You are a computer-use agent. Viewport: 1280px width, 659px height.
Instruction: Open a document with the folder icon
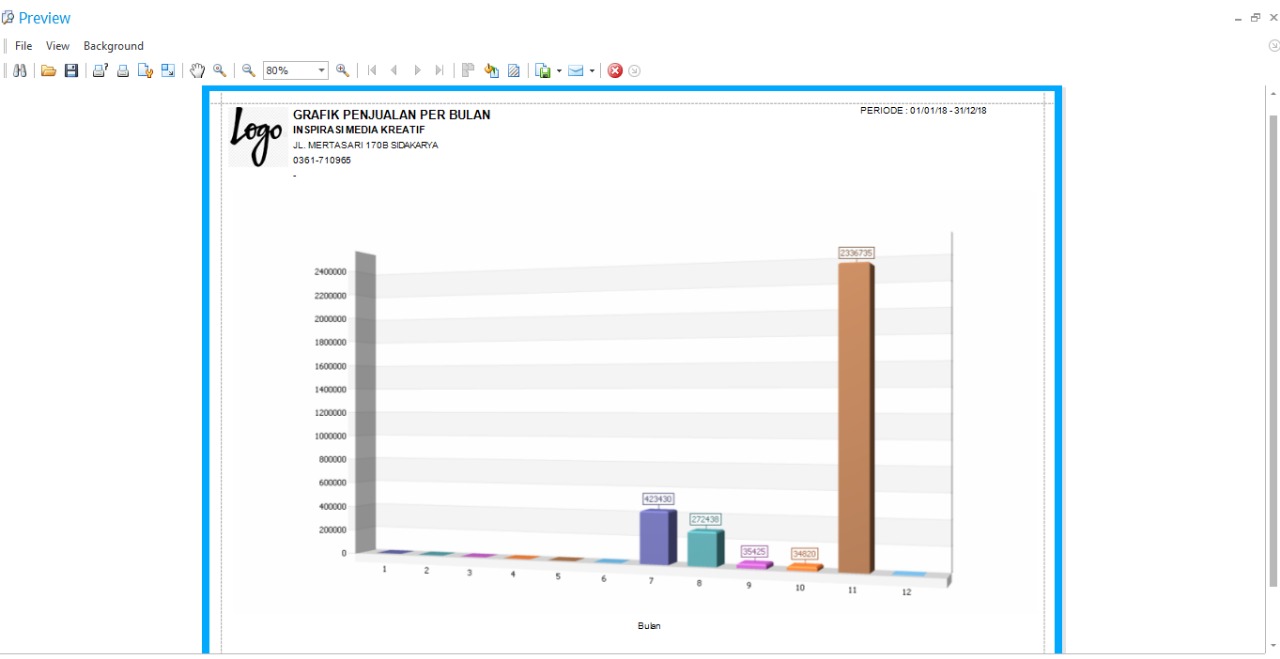coord(48,71)
